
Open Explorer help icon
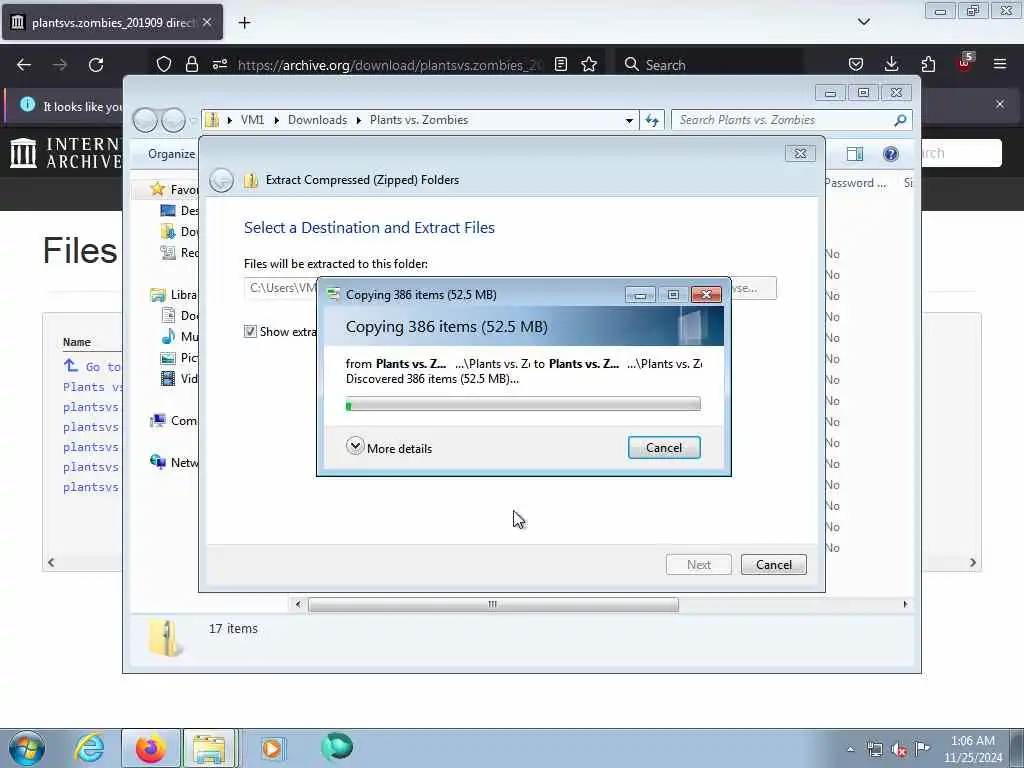890,153
